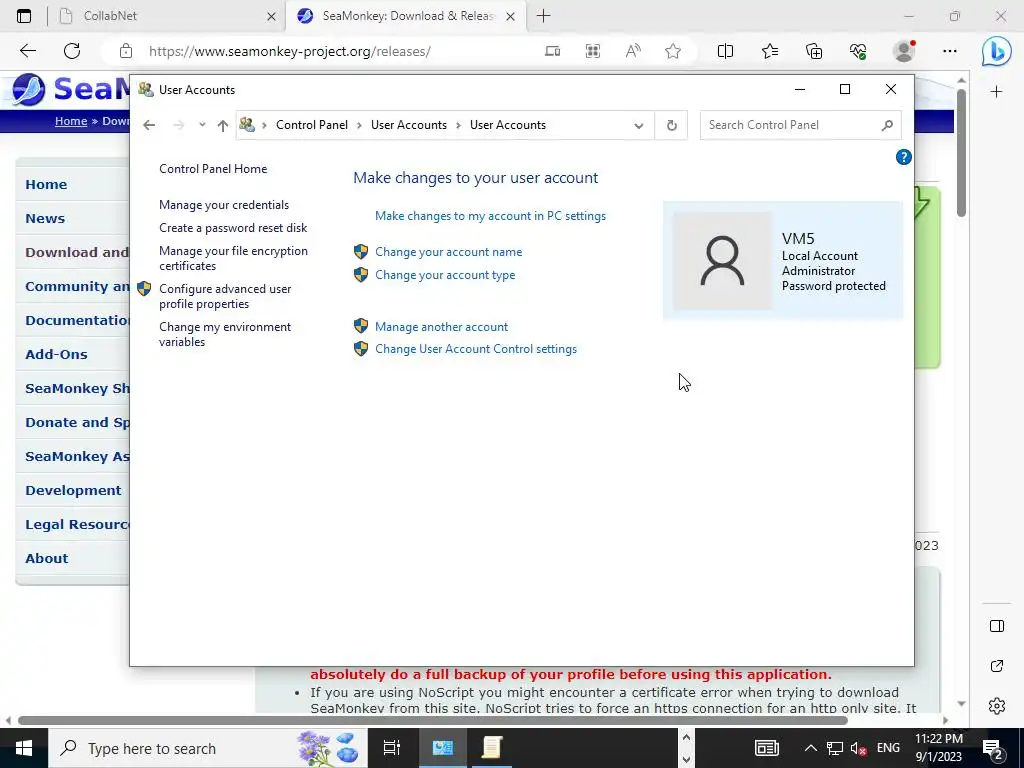Close the CollabNet tab
Viewport: 1024px width, 768px height.
point(271,16)
